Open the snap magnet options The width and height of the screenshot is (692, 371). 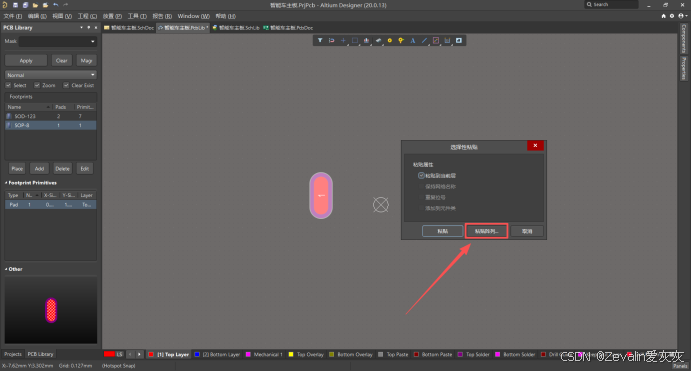[331, 41]
